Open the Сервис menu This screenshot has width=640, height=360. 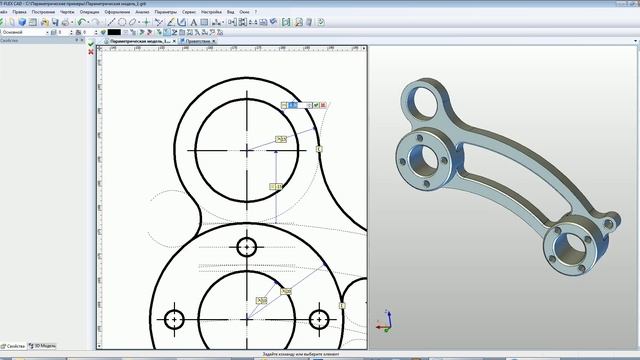click(x=189, y=12)
